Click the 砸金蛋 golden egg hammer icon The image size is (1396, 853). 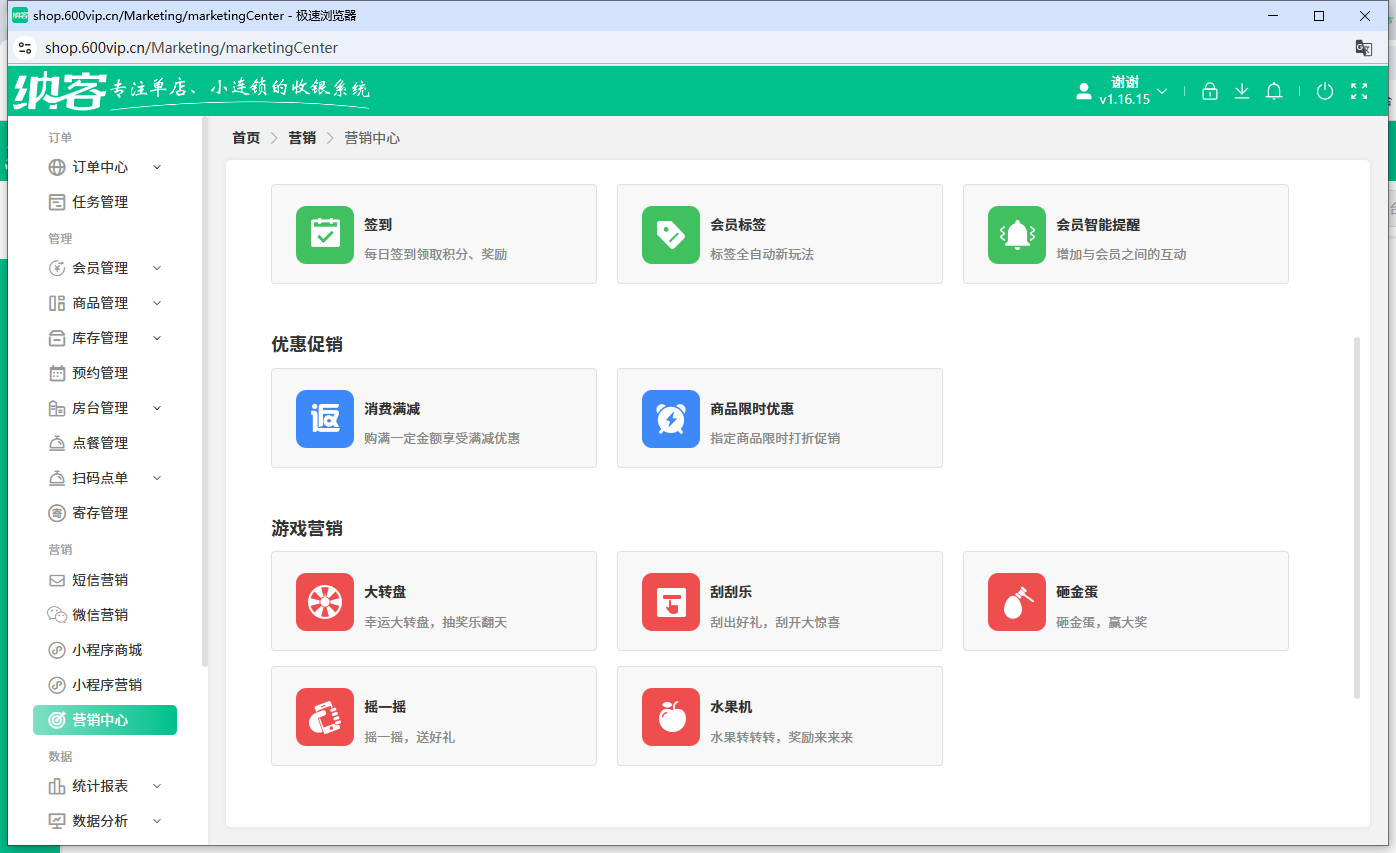click(1016, 601)
